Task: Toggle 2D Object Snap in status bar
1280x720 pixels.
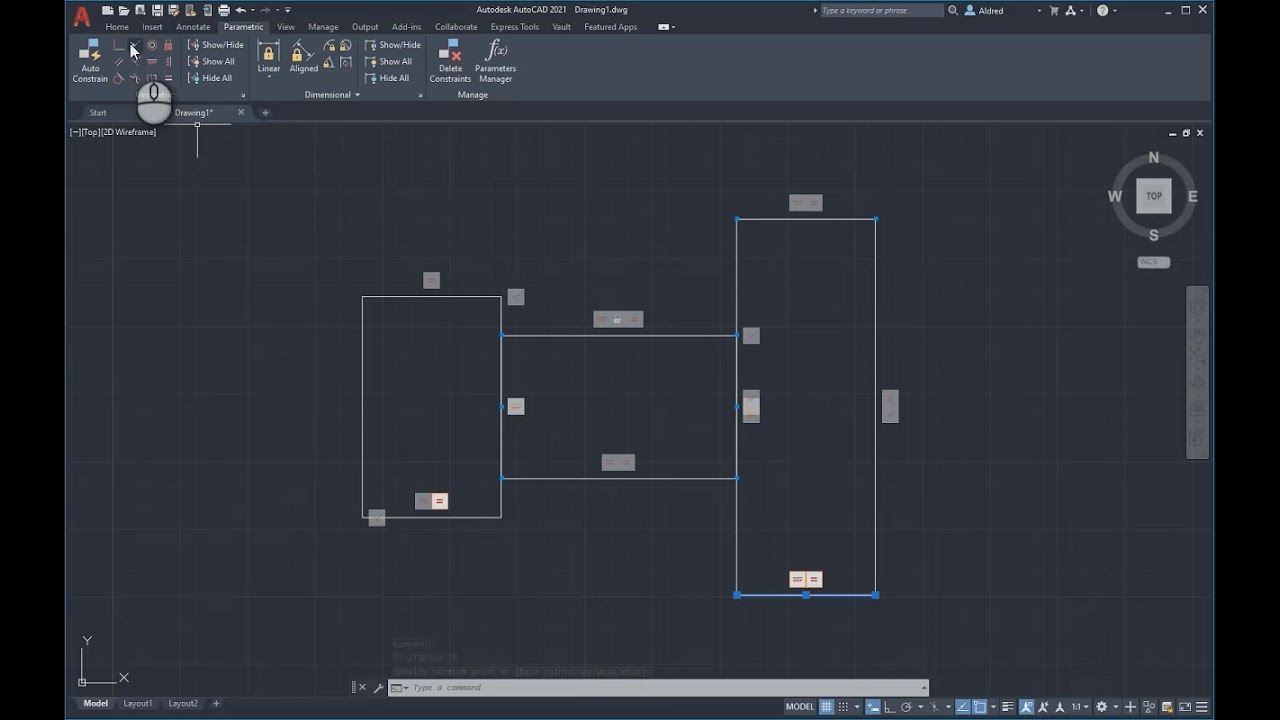Action: pyautogui.click(x=980, y=707)
